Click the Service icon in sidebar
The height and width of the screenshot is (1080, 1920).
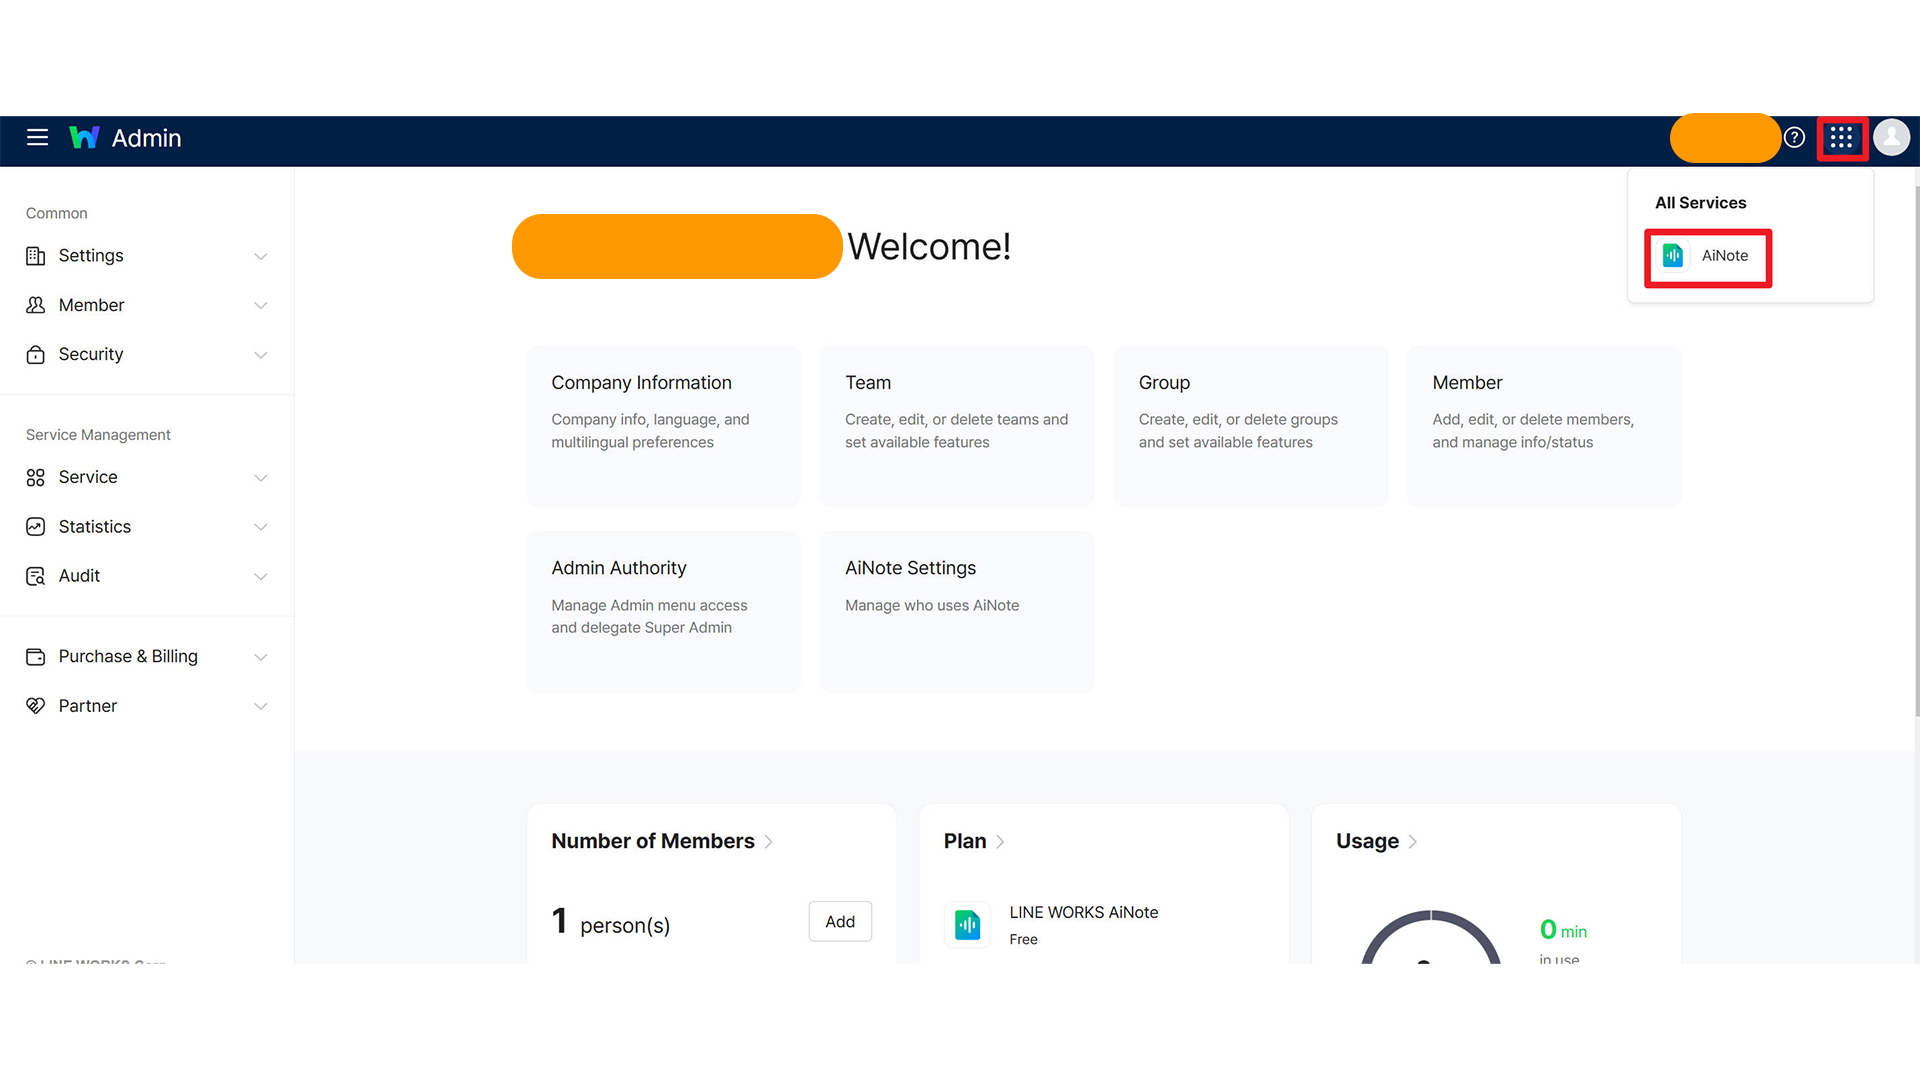(36, 478)
